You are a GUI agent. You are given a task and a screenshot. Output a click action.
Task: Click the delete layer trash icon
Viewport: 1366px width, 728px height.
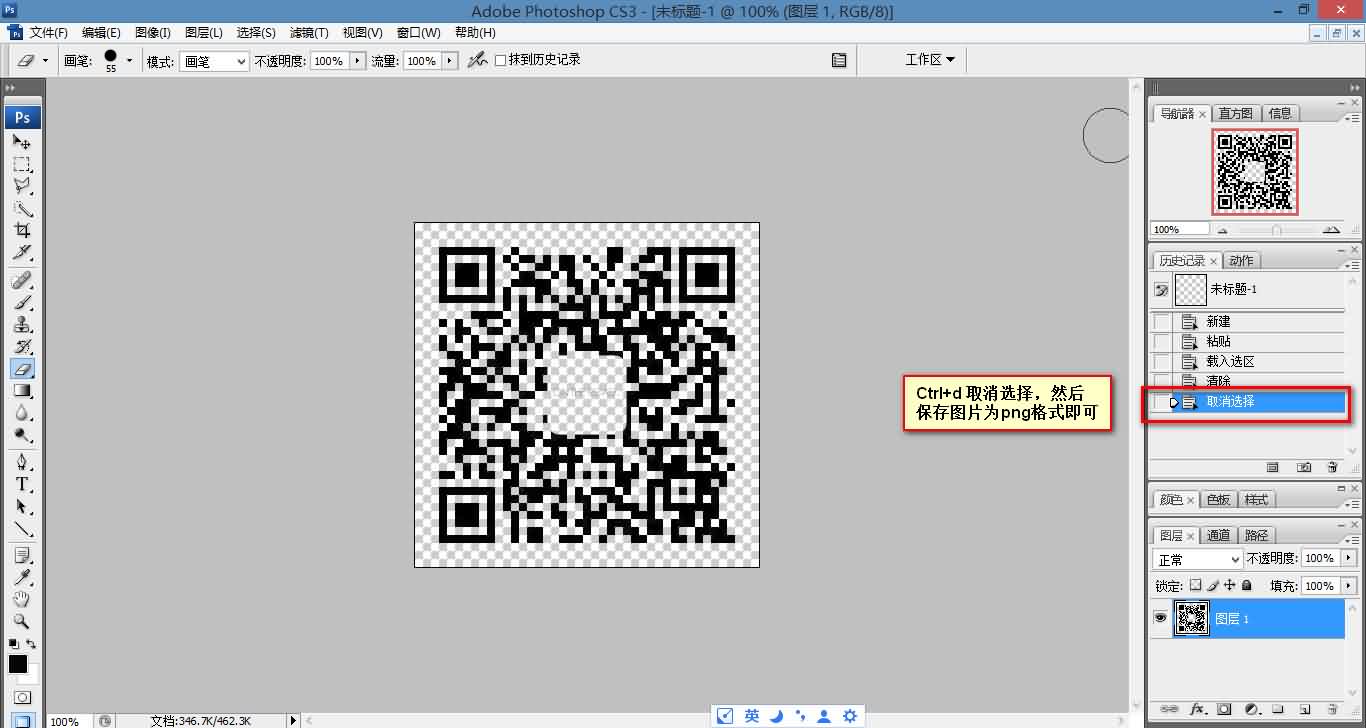1332,709
